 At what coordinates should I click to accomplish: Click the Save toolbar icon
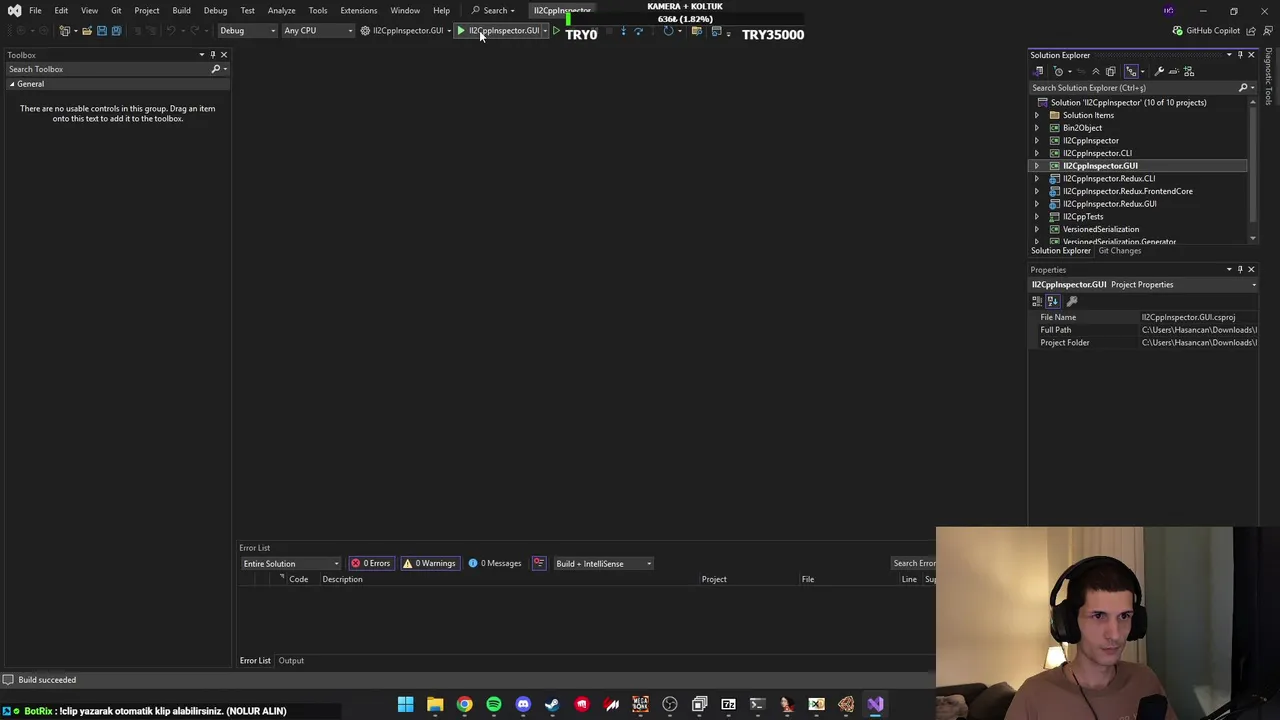(101, 31)
